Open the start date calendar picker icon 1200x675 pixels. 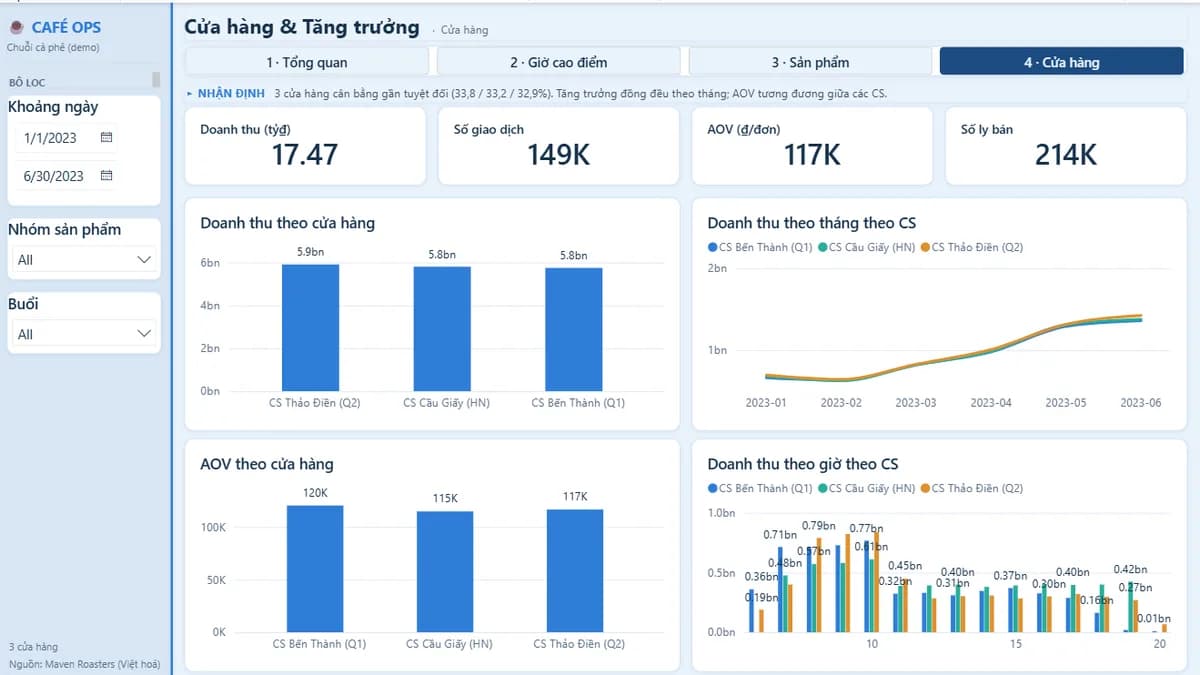106,137
